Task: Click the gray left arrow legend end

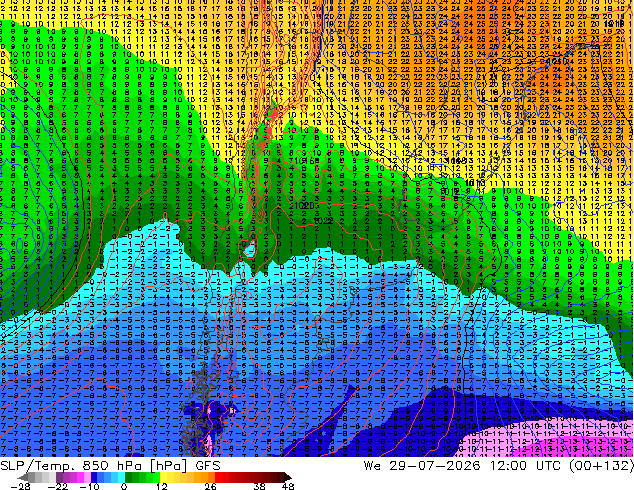Action: [23, 477]
